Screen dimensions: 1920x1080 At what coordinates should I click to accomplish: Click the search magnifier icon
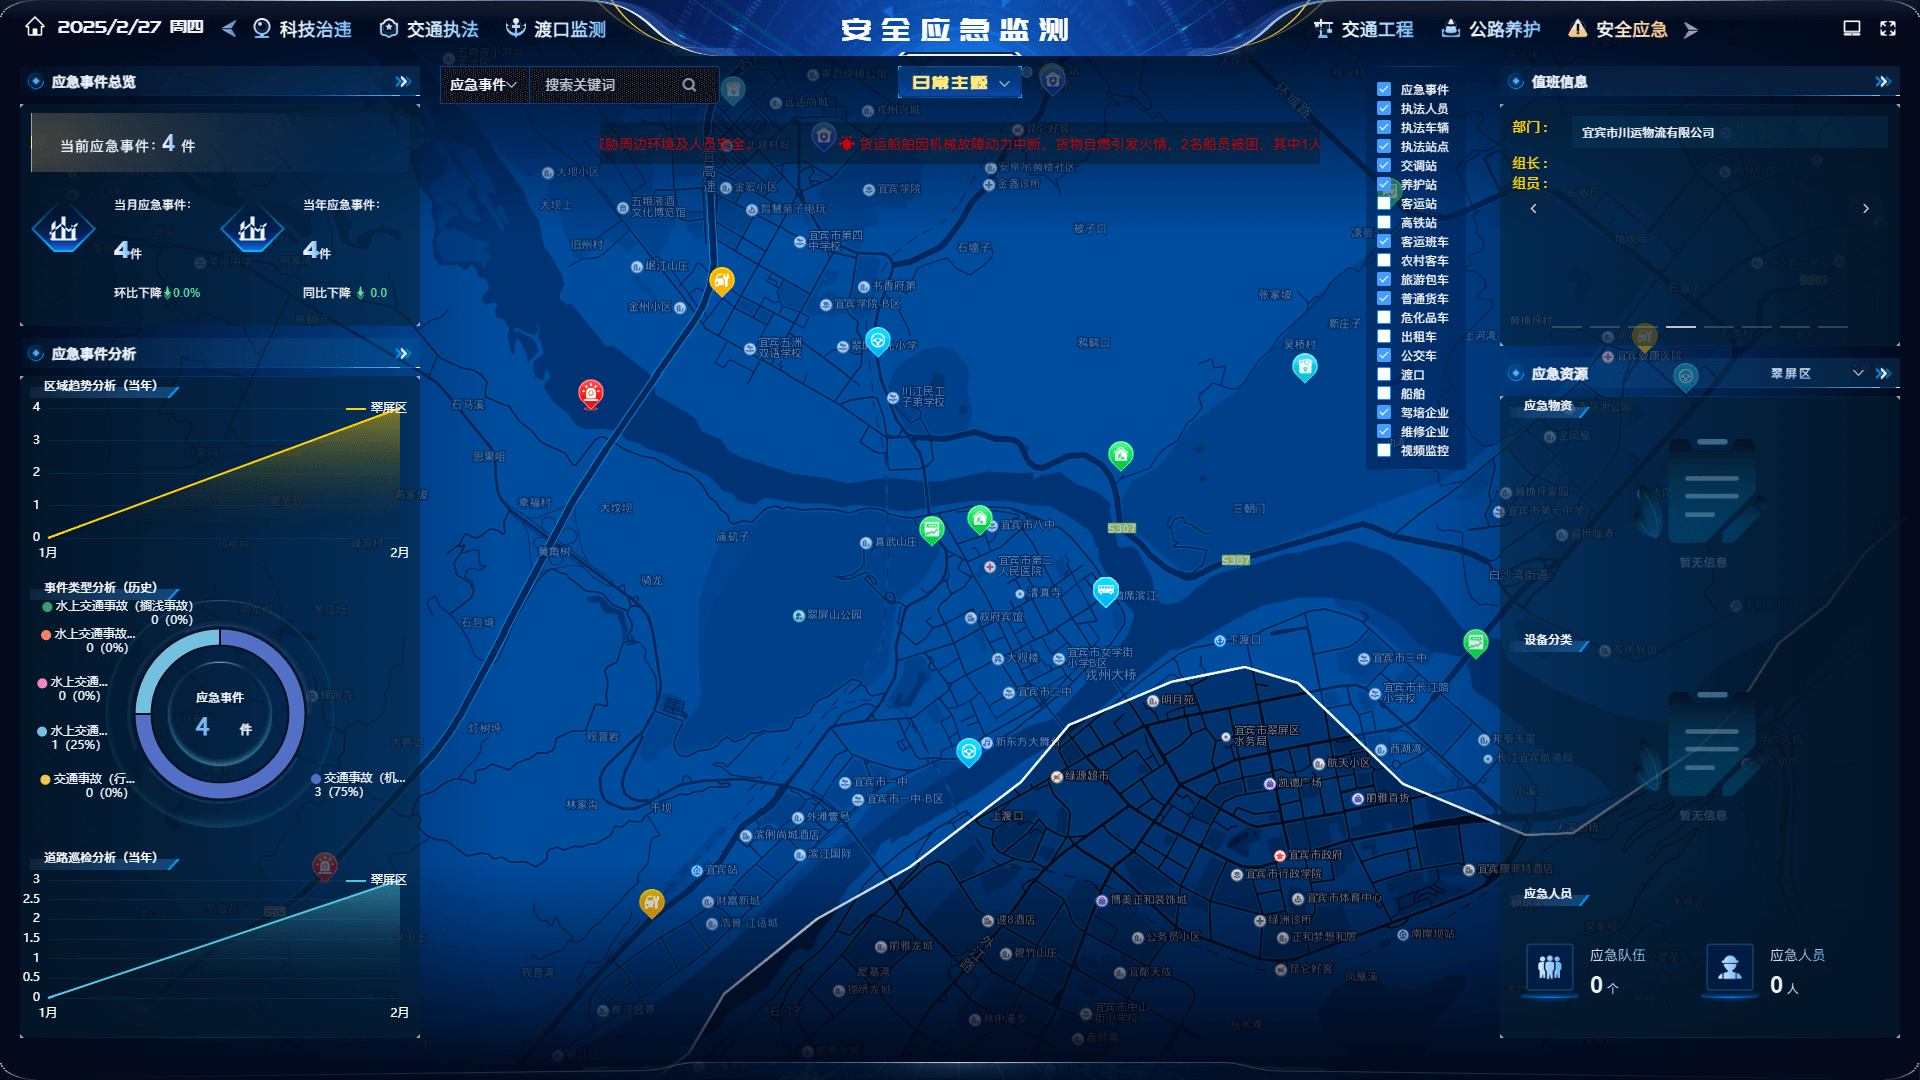point(689,85)
